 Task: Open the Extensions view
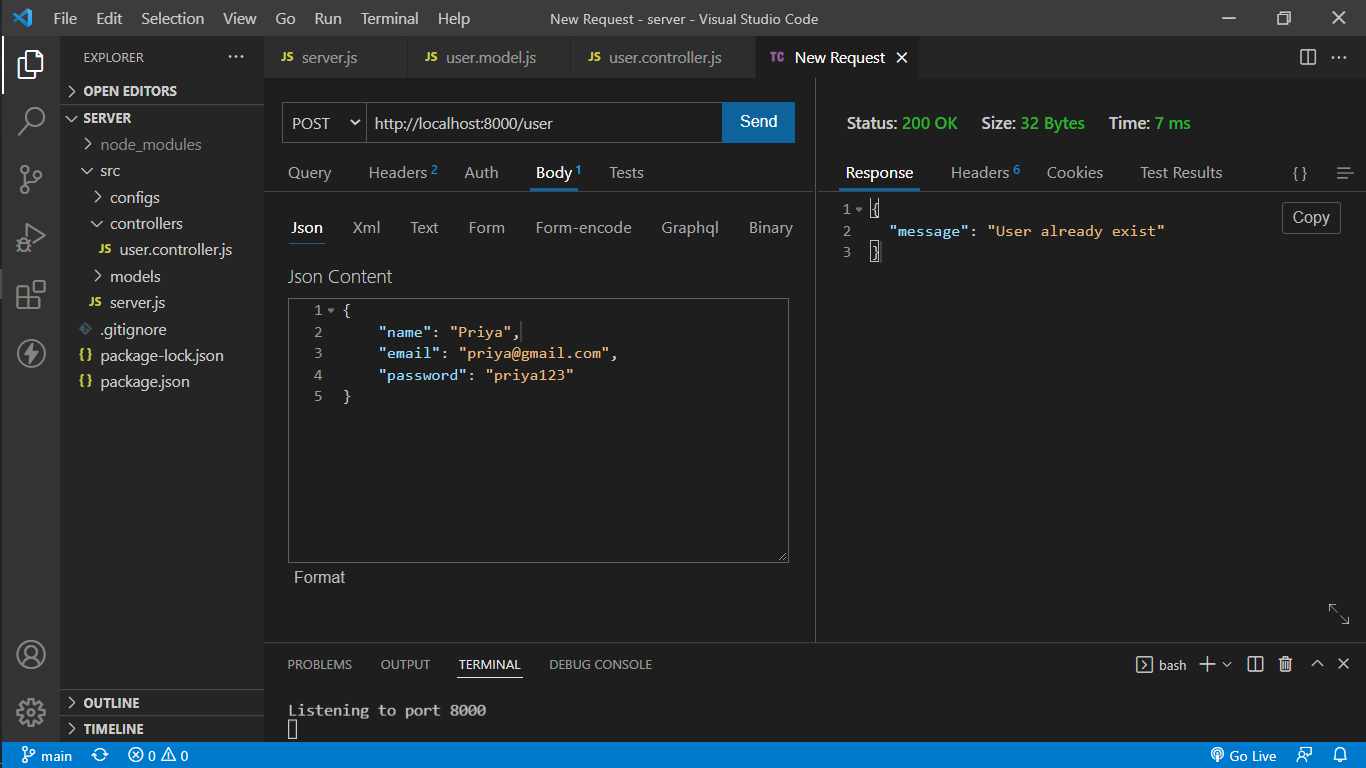(31, 296)
